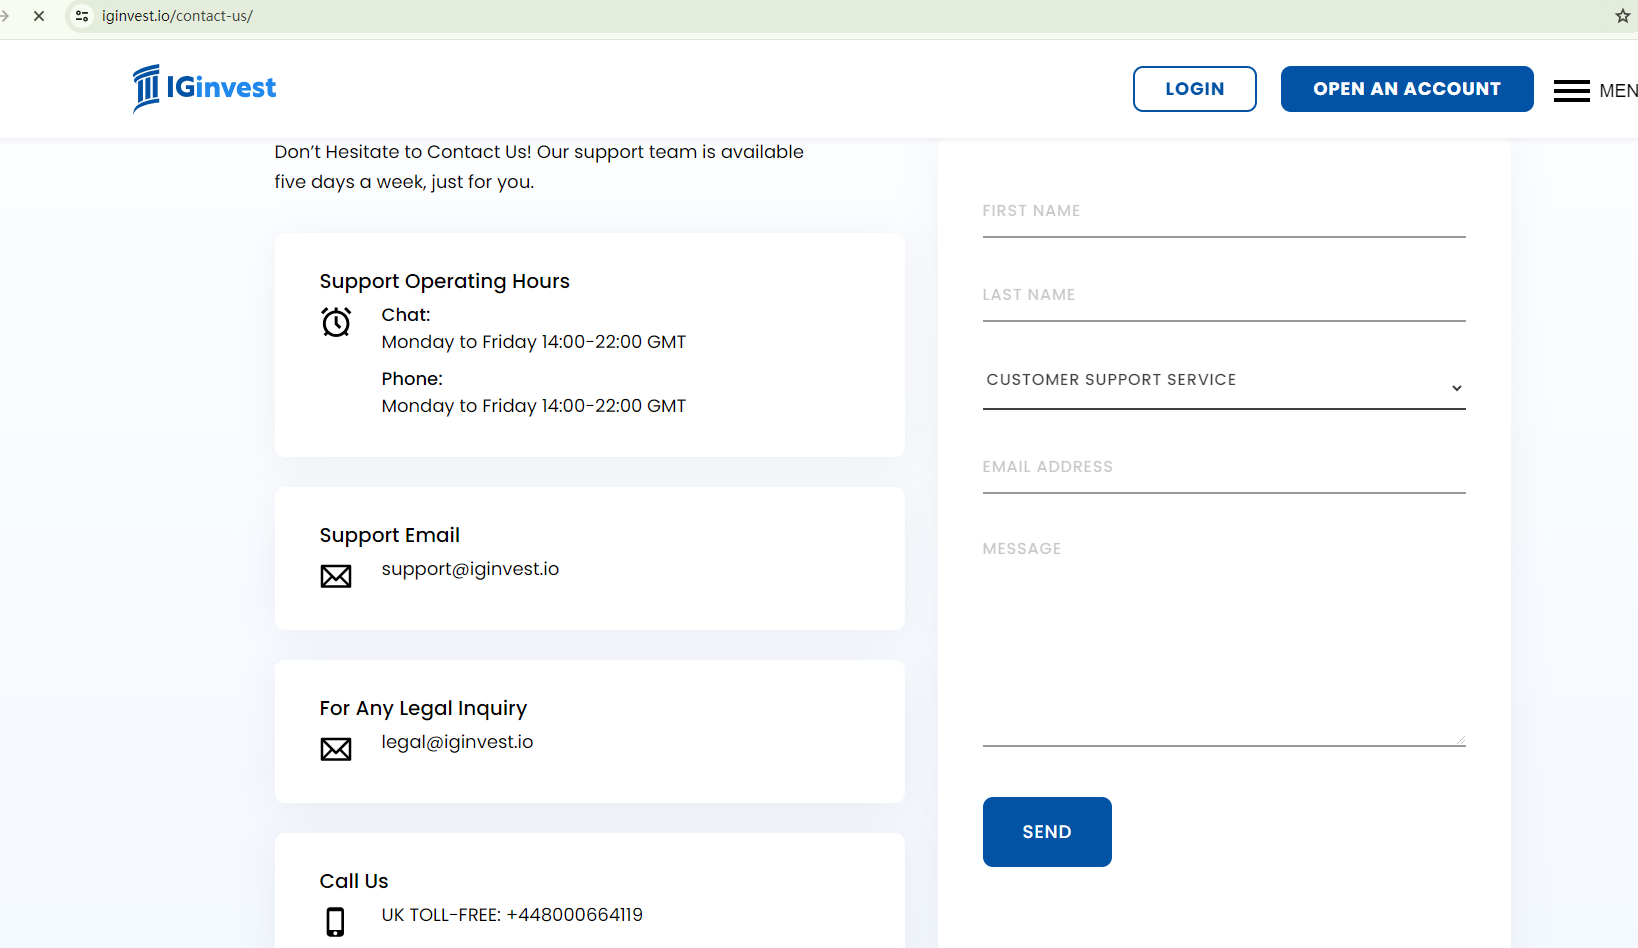Bookmark this page with the star
This screenshot has width=1638, height=948.
coord(1622,16)
